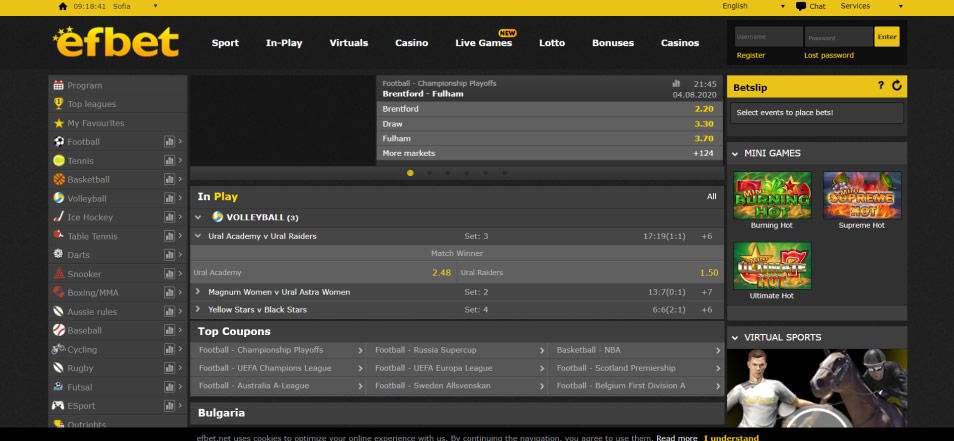Open the statistics icon beside Tennis
Viewport: 954px width, 441px height.
point(169,161)
